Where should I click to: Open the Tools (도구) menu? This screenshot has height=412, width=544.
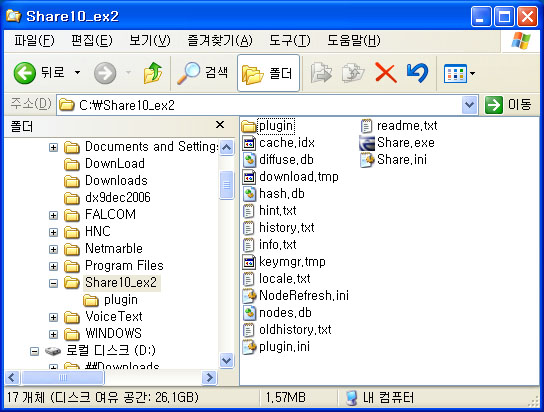[290, 41]
